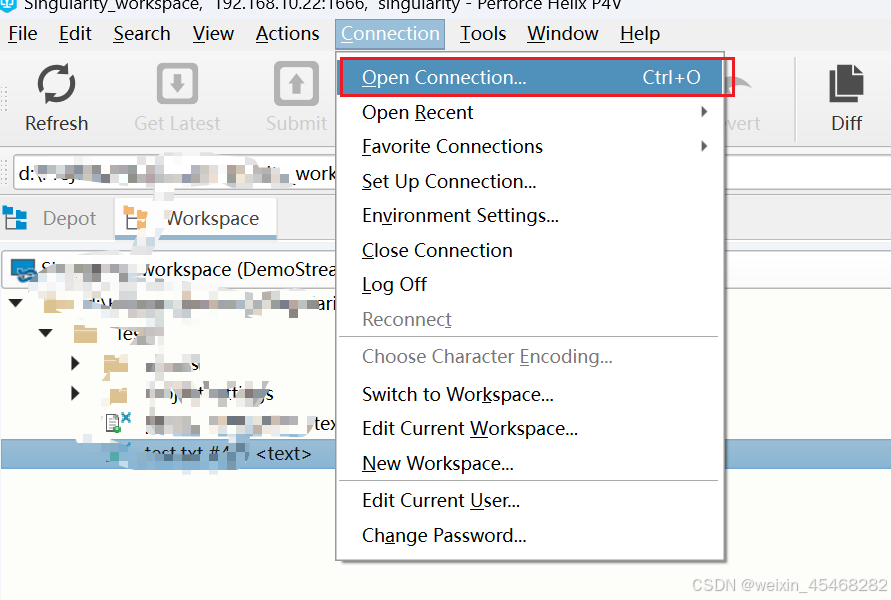Image resolution: width=891 pixels, height=600 pixels.
Task: Click the toolbar drag handle left of Refresh
Action: 4,99
